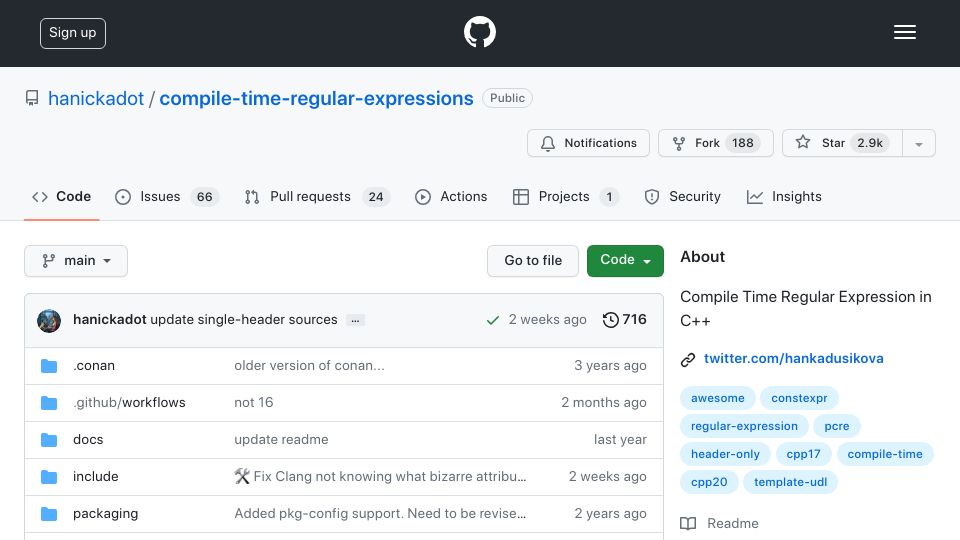Click the GitHub Octocat logo

(x=479, y=32)
